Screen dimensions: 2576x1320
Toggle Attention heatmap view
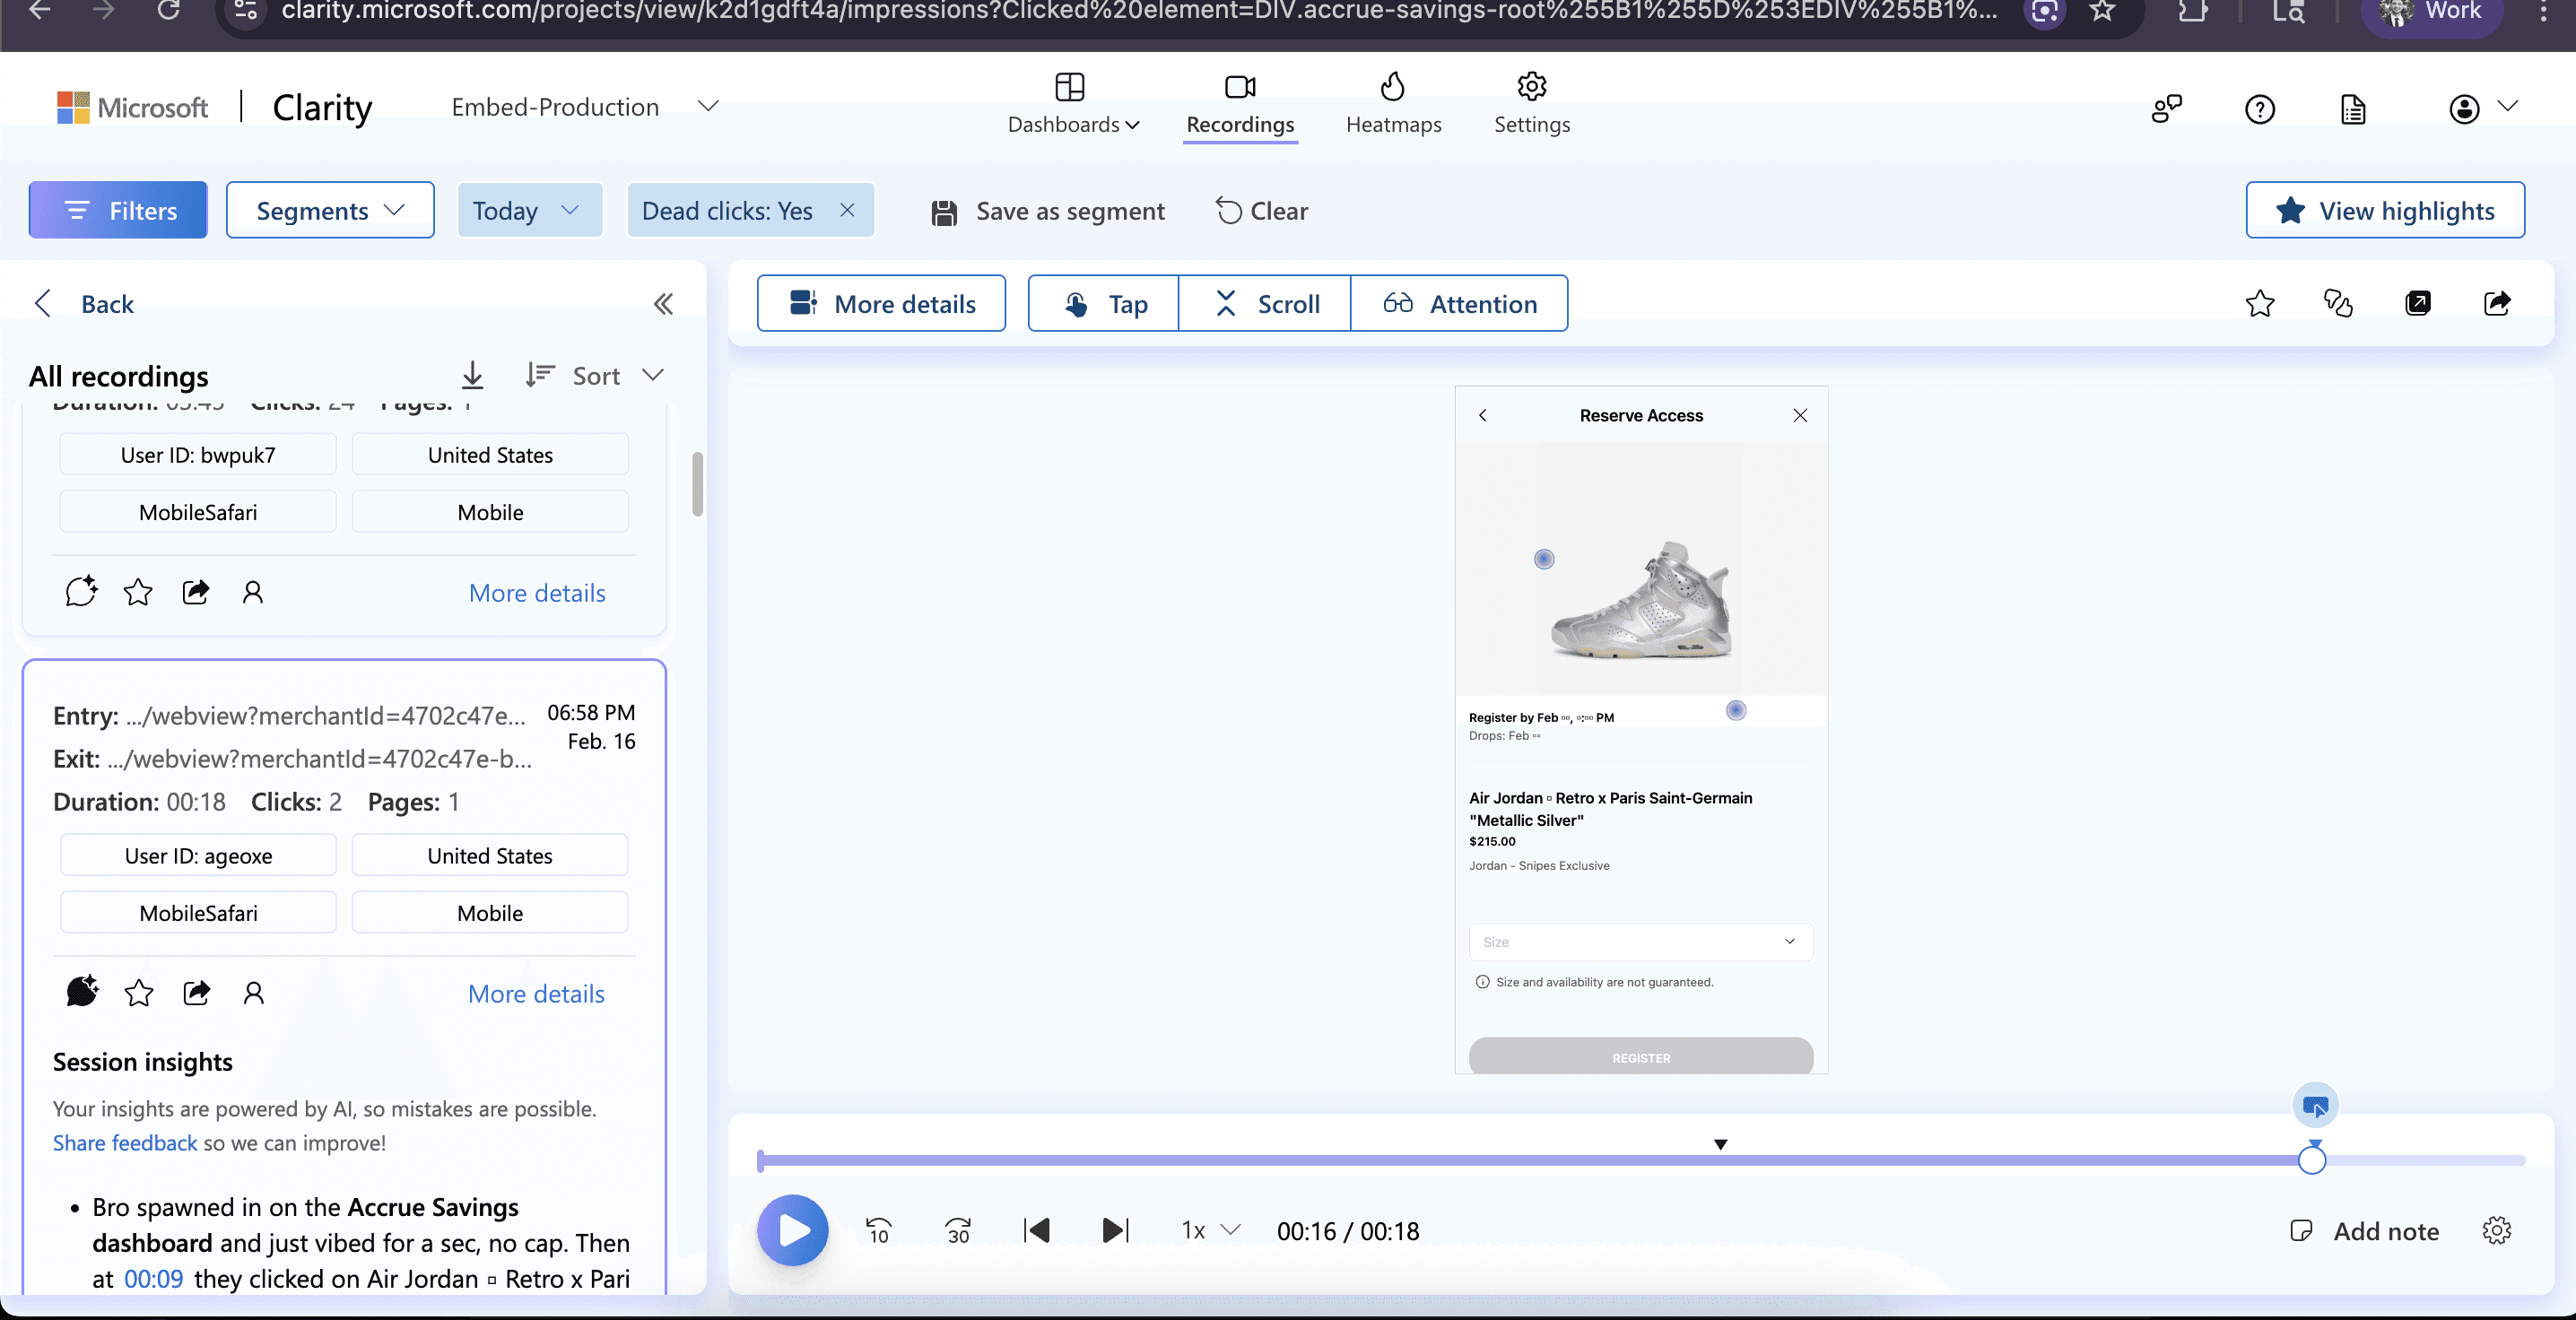tap(1459, 304)
